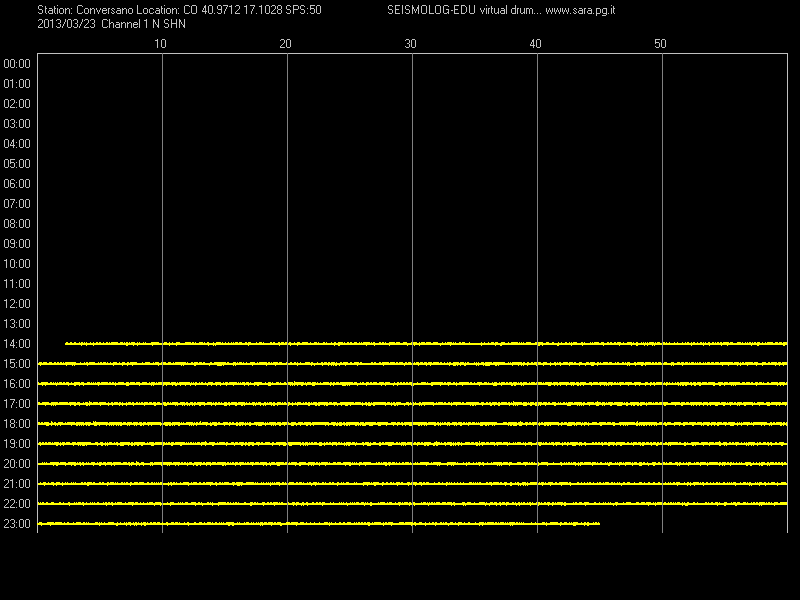Click the 19:00 seismic trace line
This screenshot has width=800, height=600.
pyautogui.click(x=412, y=444)
